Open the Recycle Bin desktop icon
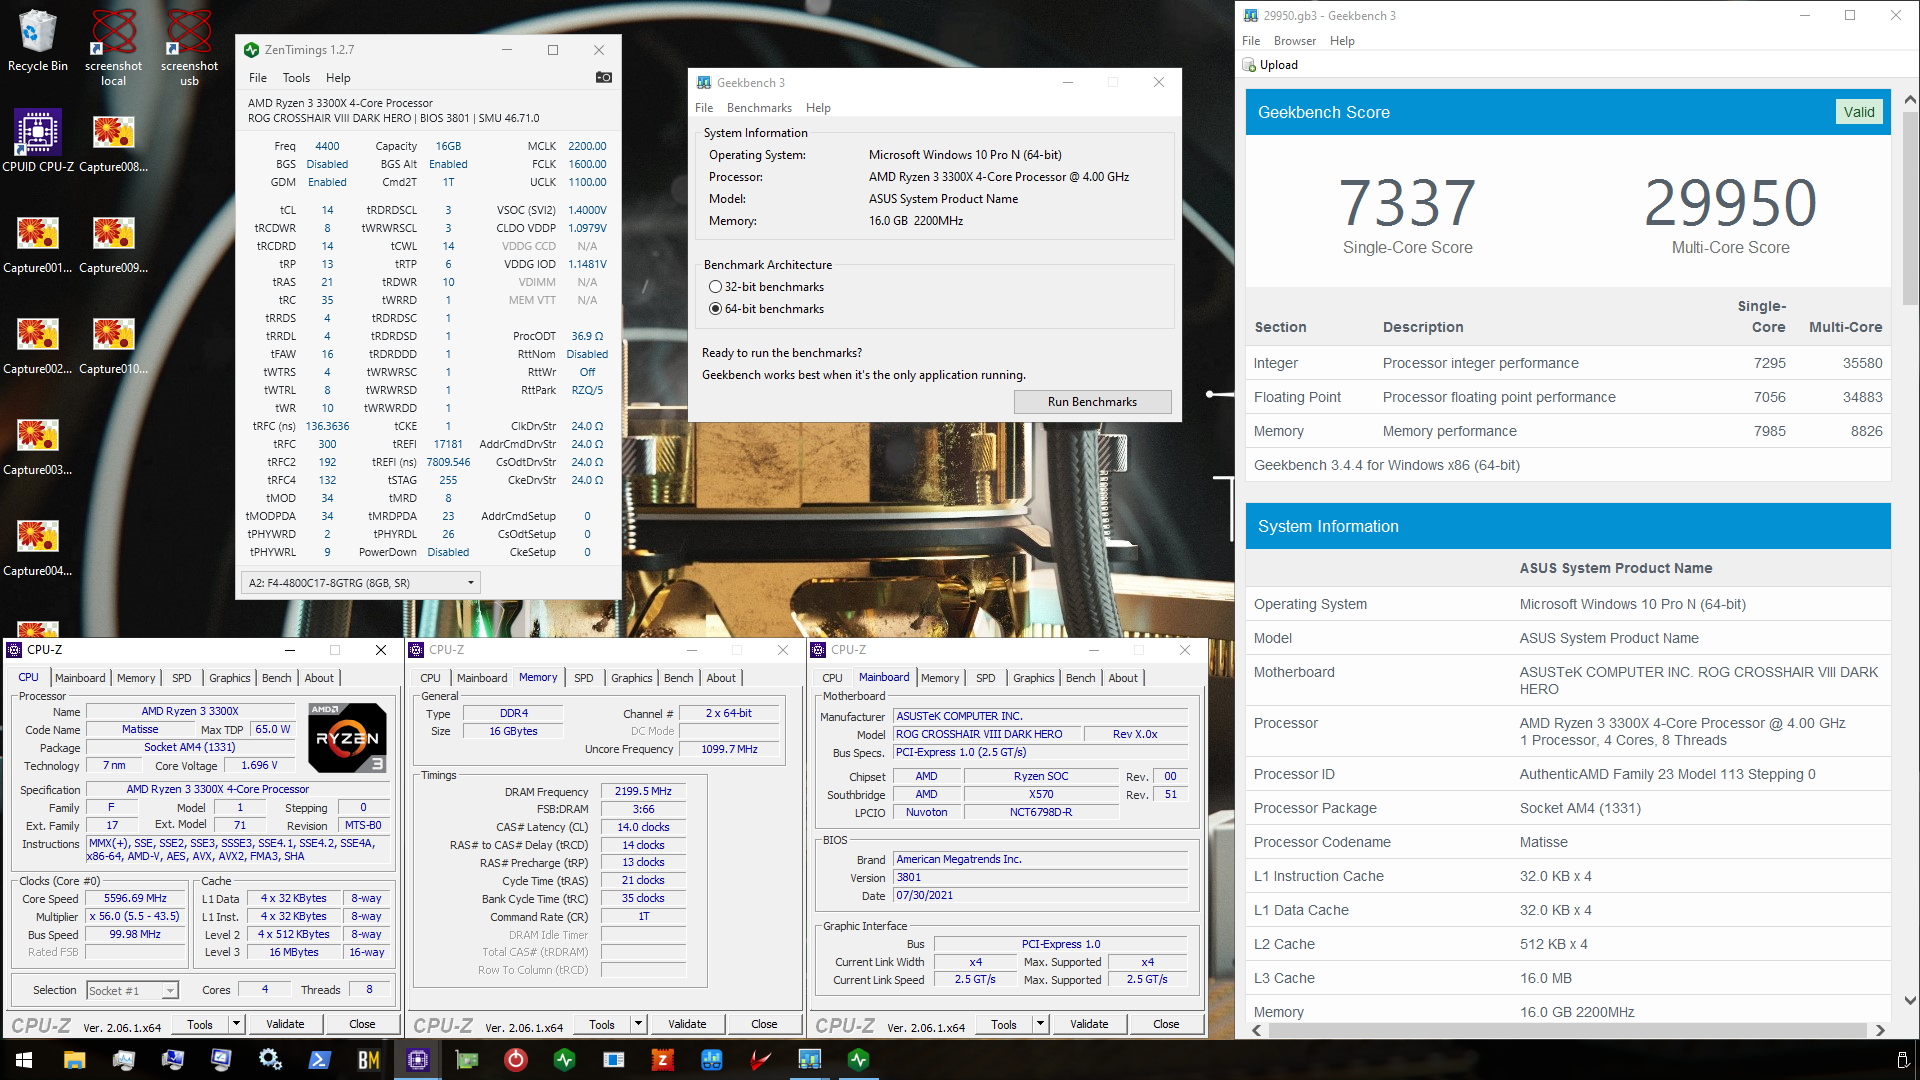This screenshot has height=1080, width=1920. (38, 40)
